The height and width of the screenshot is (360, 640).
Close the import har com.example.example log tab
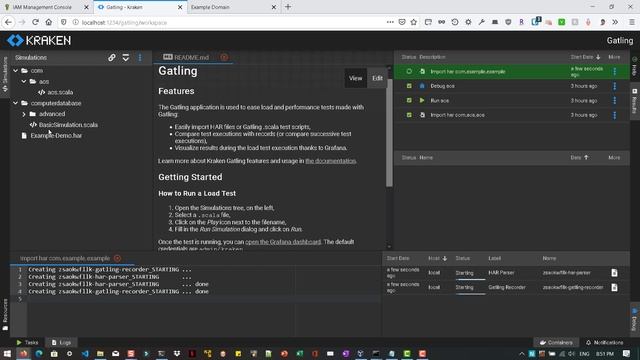(118, 258)
